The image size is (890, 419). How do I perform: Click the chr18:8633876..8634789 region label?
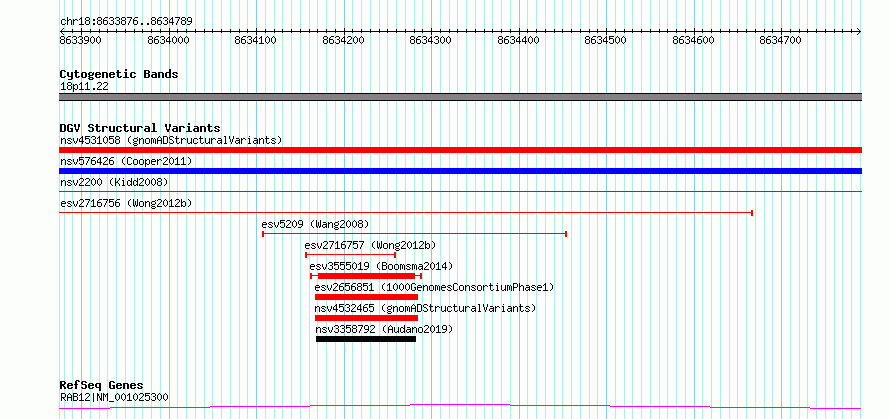126,22
